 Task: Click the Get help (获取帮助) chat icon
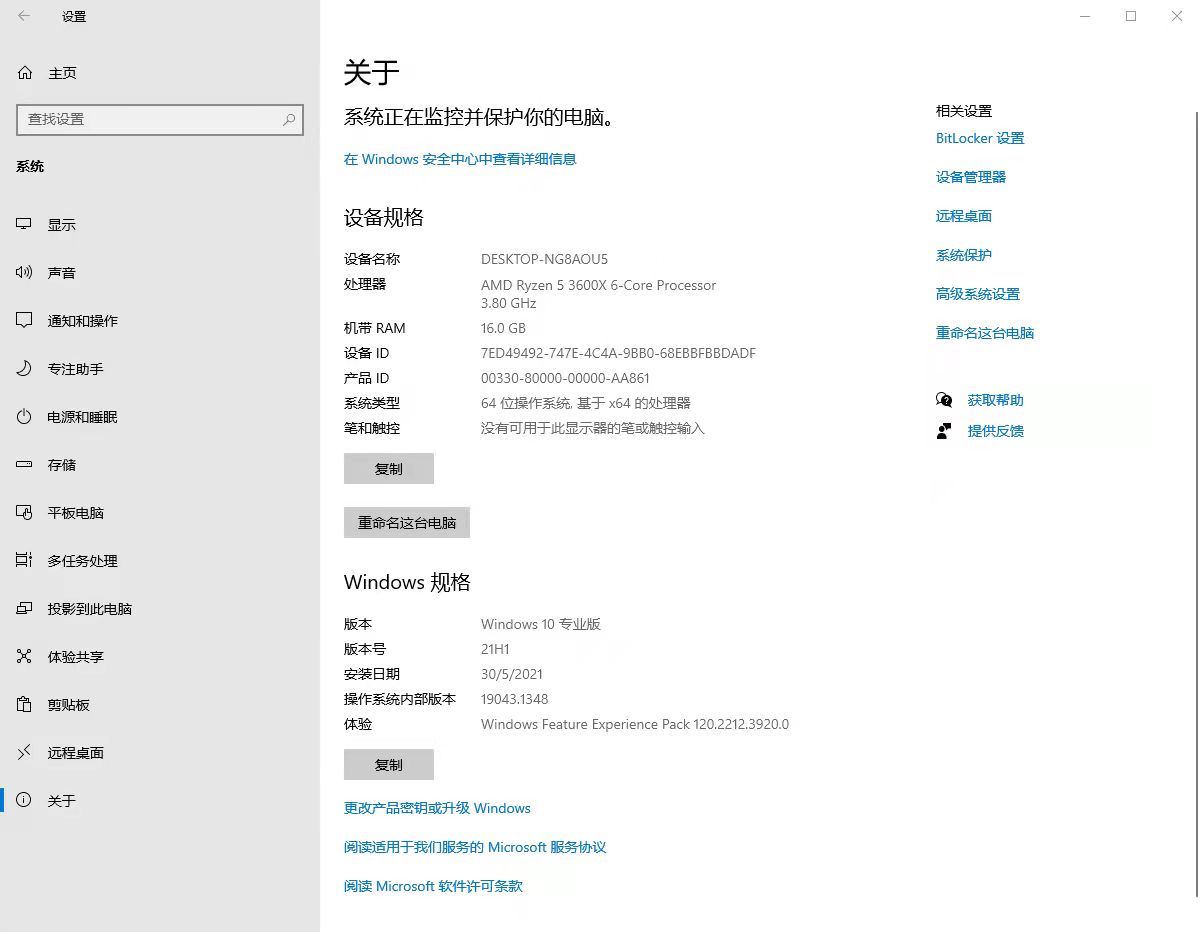coord(944,400)
